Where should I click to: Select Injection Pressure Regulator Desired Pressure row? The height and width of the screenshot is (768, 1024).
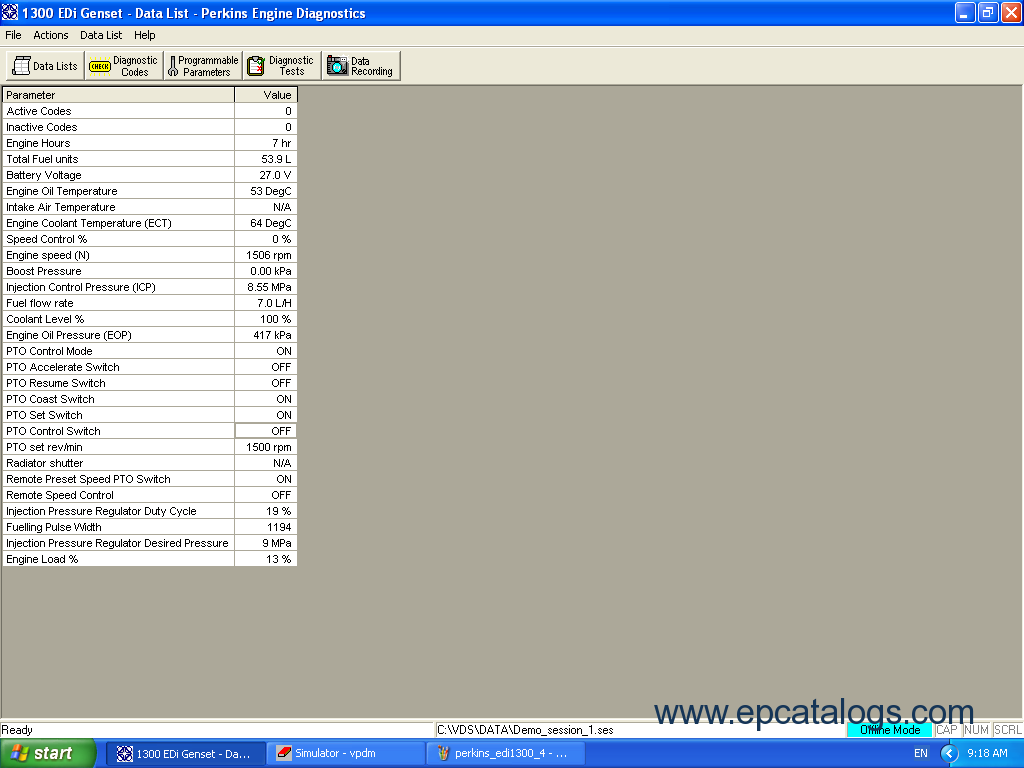(x=150, y=543)
